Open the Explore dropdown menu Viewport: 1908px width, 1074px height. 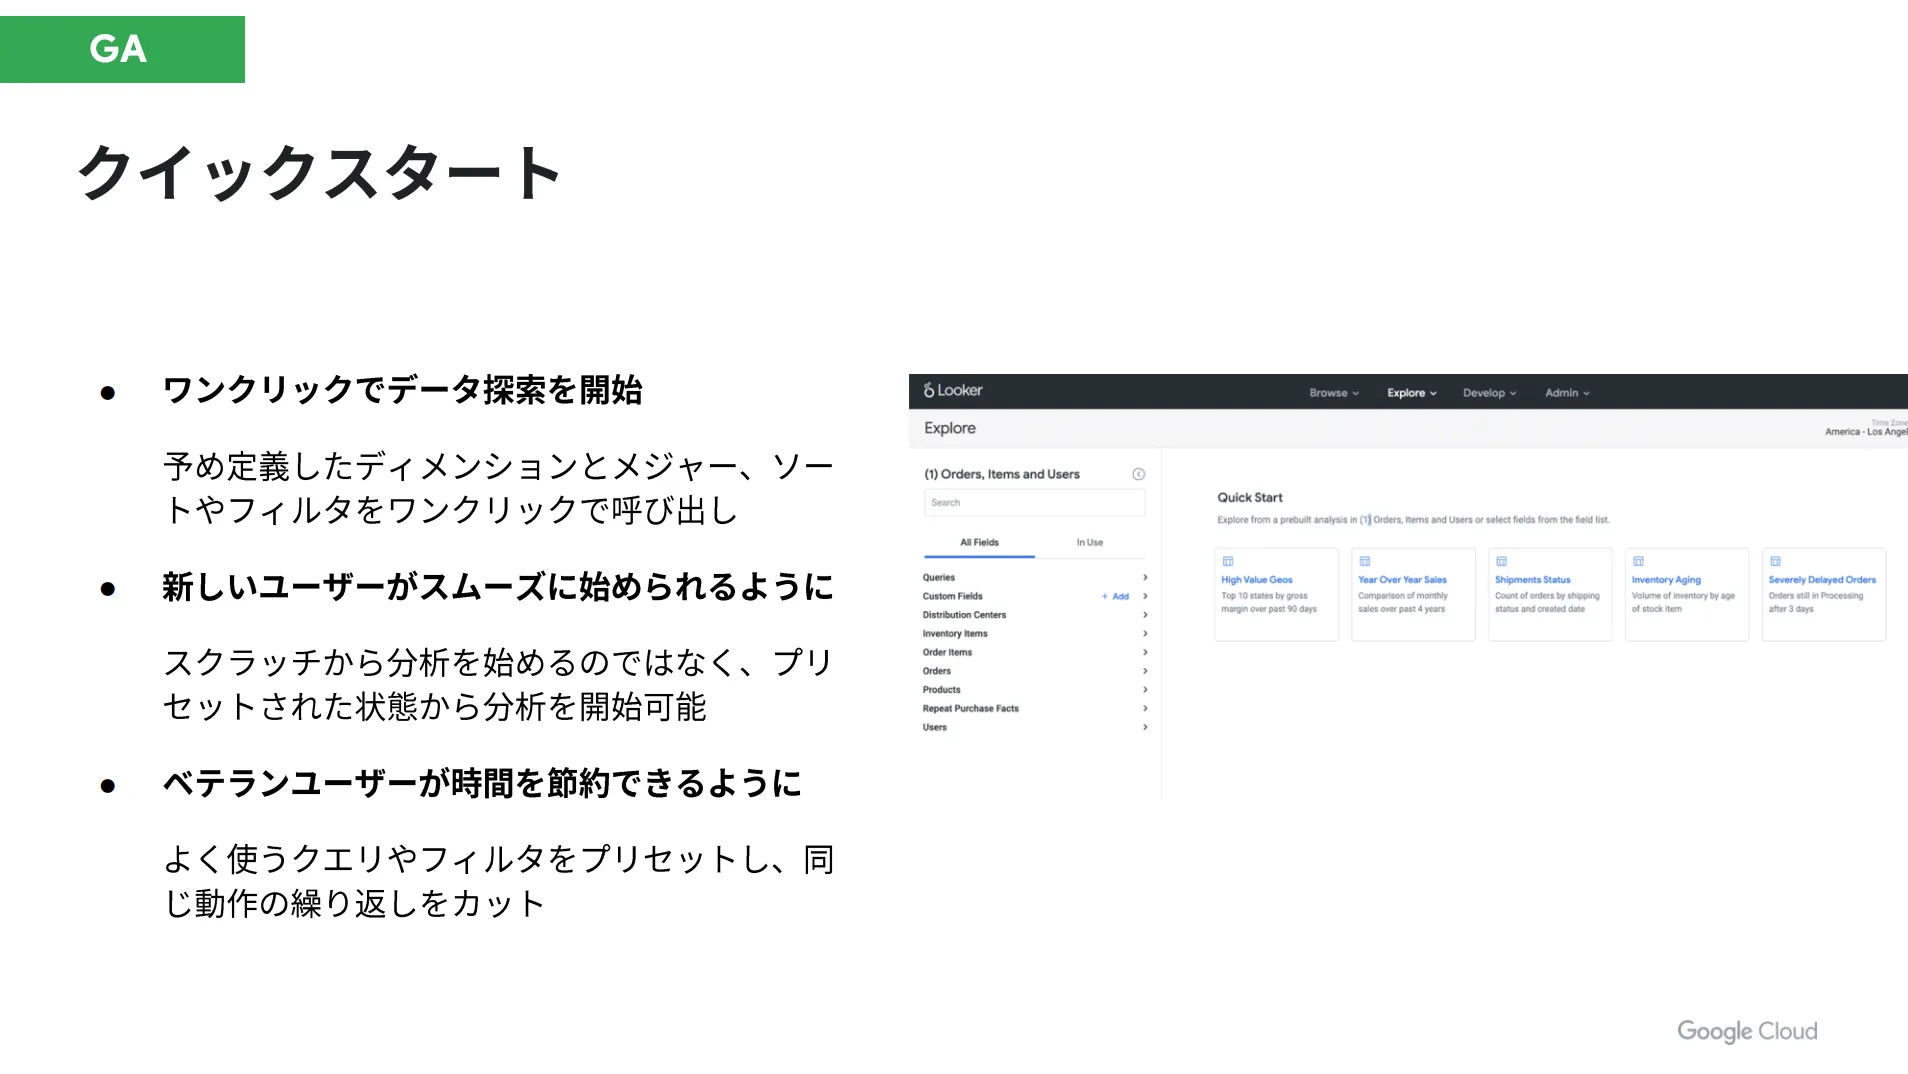point(1411,393)
